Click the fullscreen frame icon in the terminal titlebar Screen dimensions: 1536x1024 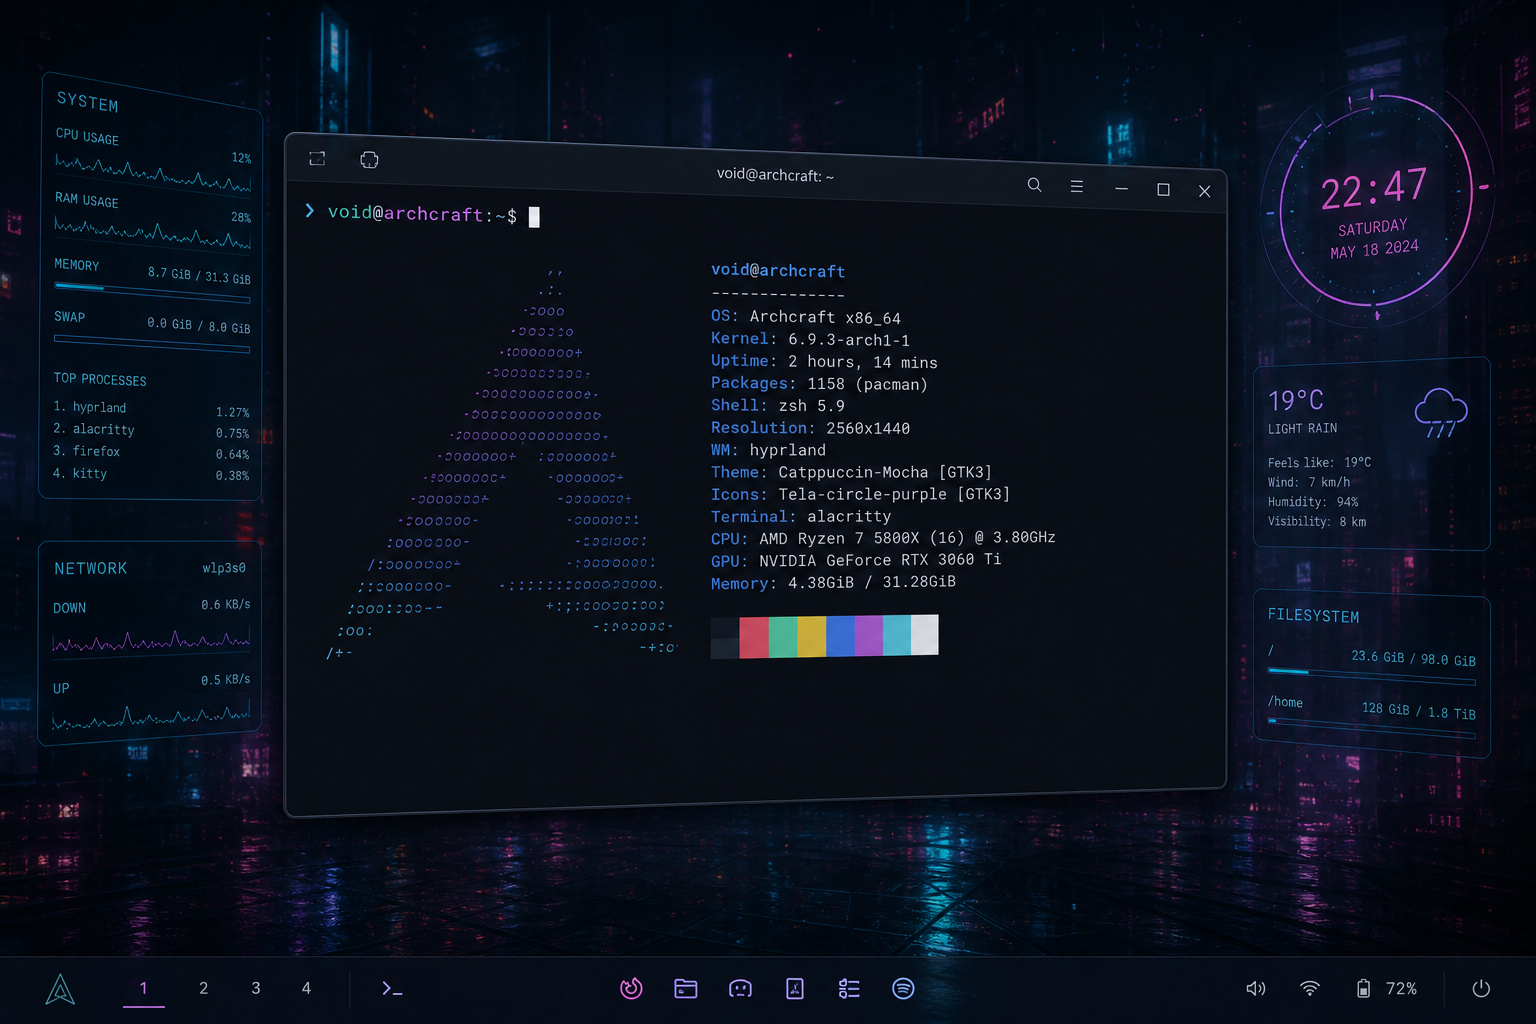coord(317,158)
